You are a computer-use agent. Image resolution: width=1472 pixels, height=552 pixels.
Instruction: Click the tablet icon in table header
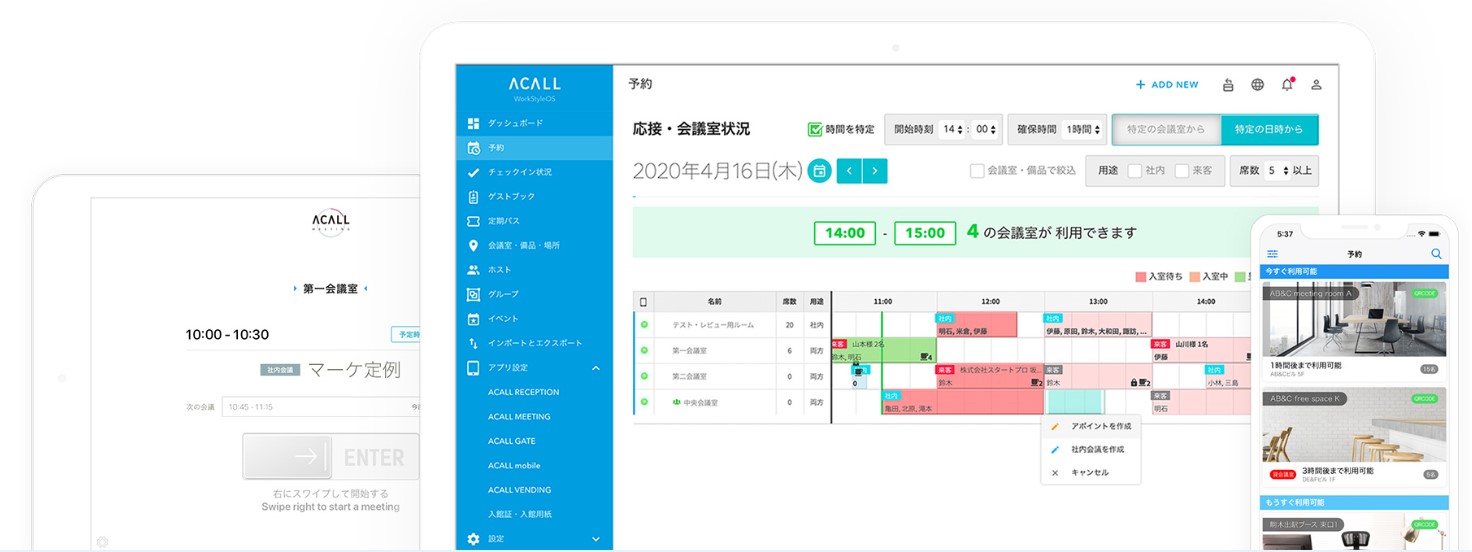644,301
